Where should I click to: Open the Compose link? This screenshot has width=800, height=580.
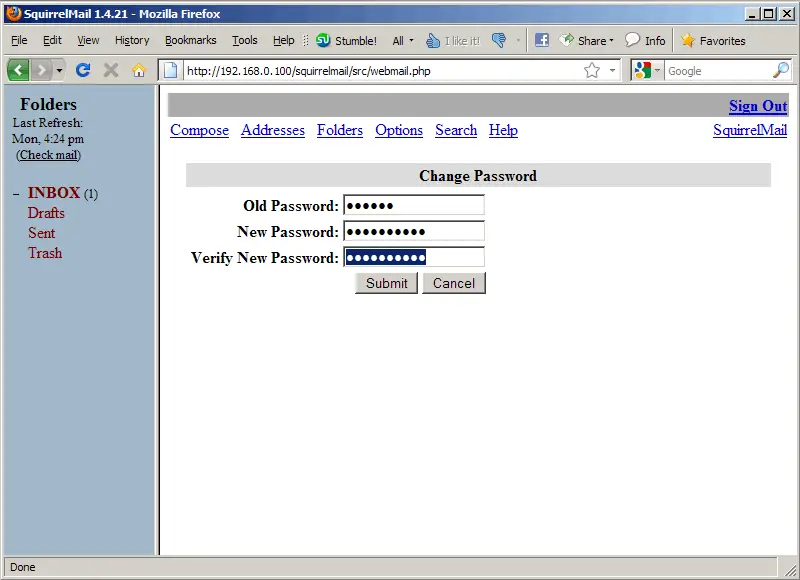coord(199,130)
